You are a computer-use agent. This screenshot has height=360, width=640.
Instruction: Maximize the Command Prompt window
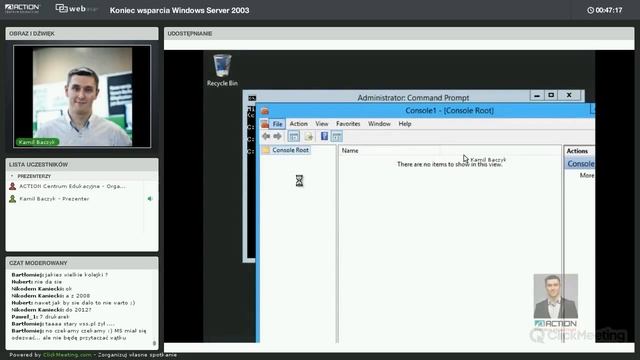(x=551, y=96)
